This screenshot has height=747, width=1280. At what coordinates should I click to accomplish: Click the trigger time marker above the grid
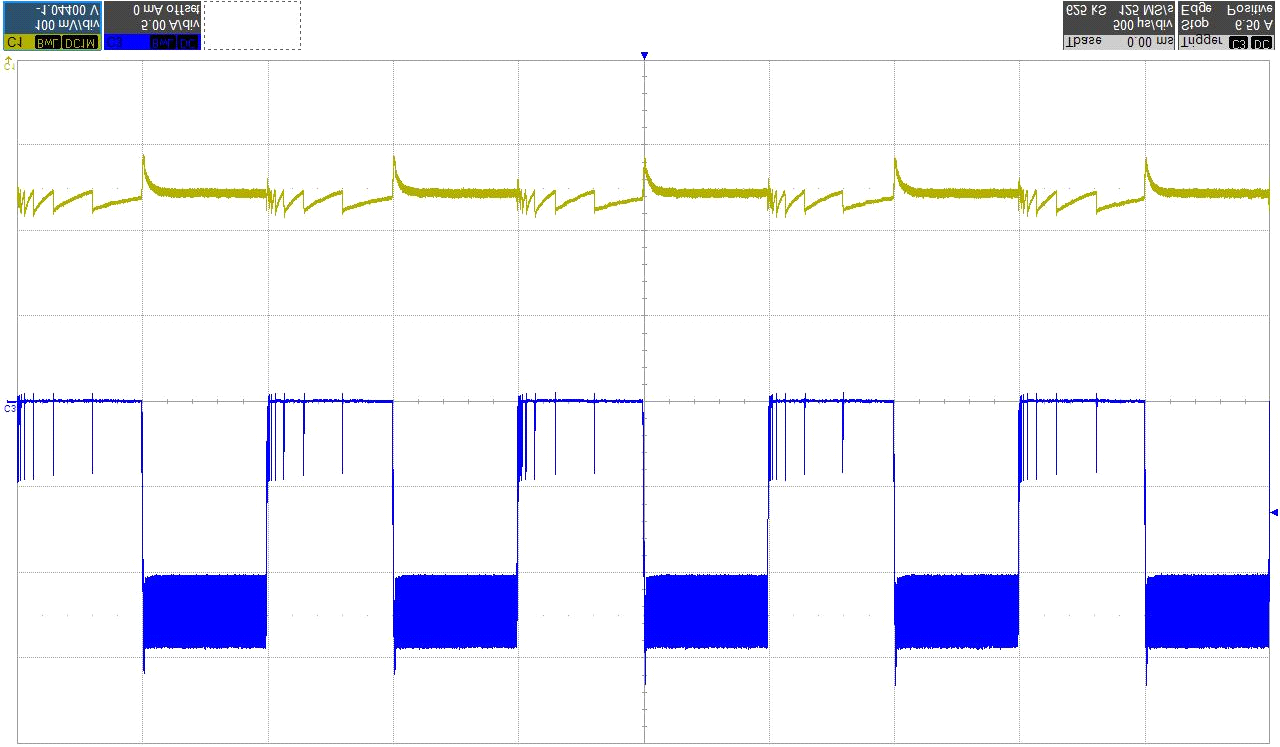[644, 56]
